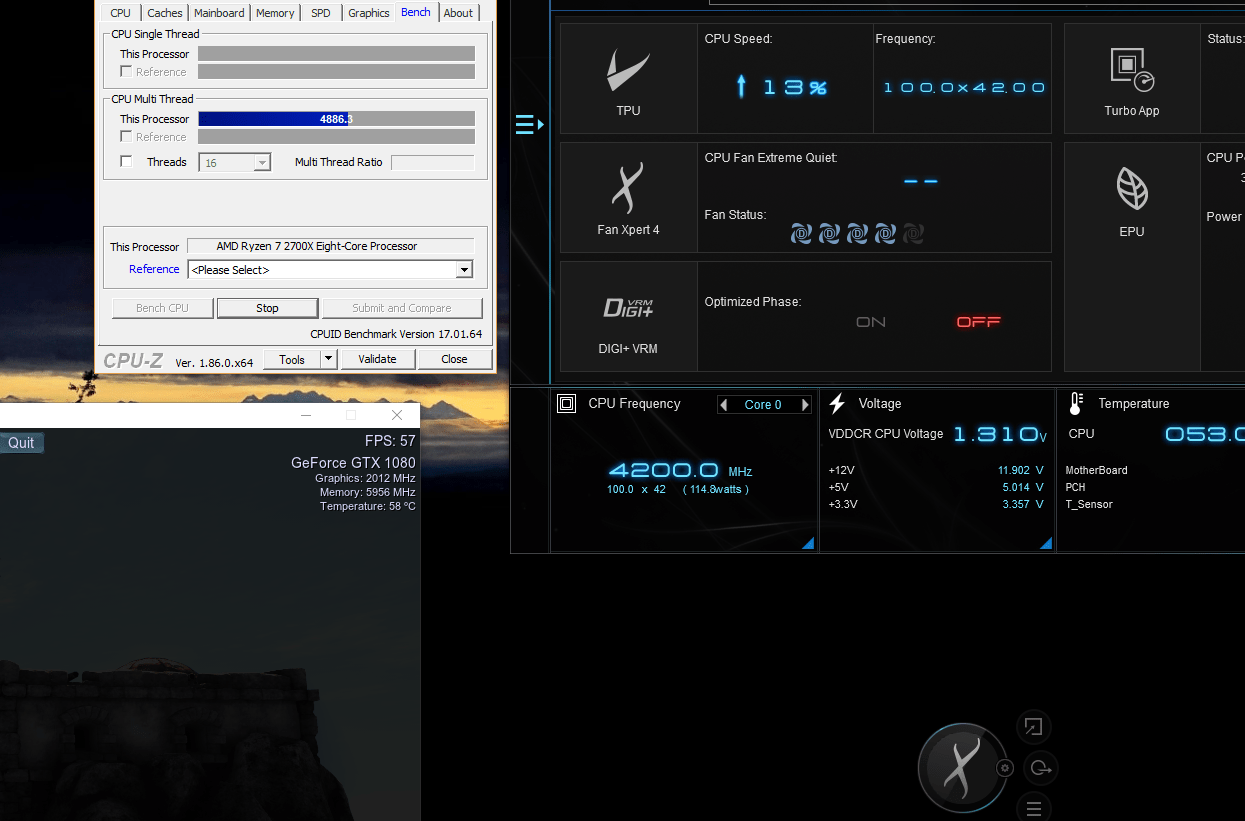The width and height of the screenshot is (1245, 821).
Task: Open the Threads count dropdown showing 16
Action: click(262, 161)
